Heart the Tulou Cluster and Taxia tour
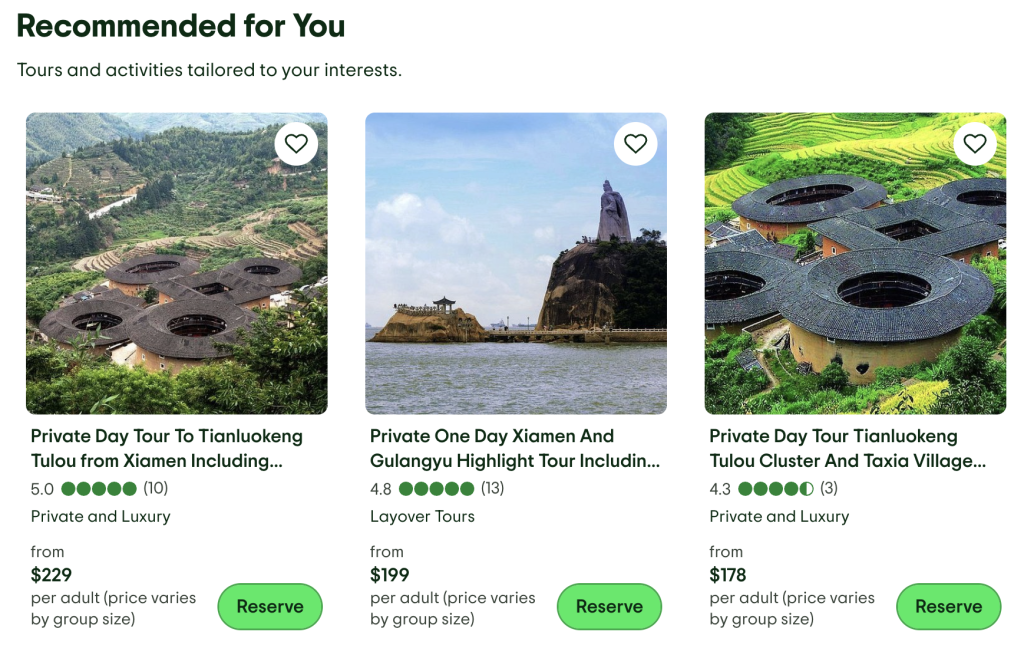 pos(975,144)
